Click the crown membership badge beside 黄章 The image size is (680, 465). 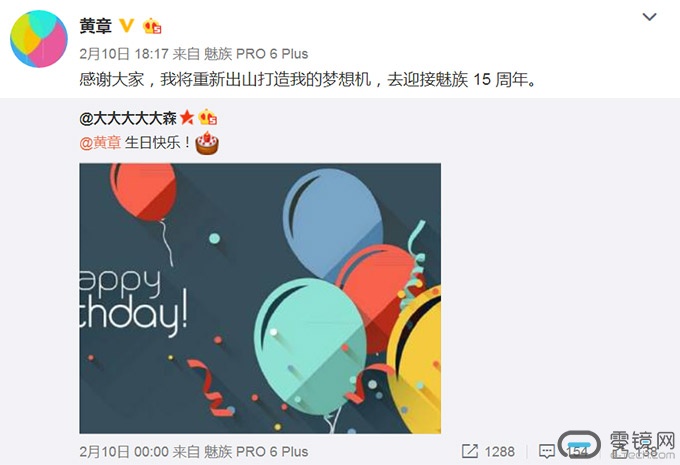[152, 26]
